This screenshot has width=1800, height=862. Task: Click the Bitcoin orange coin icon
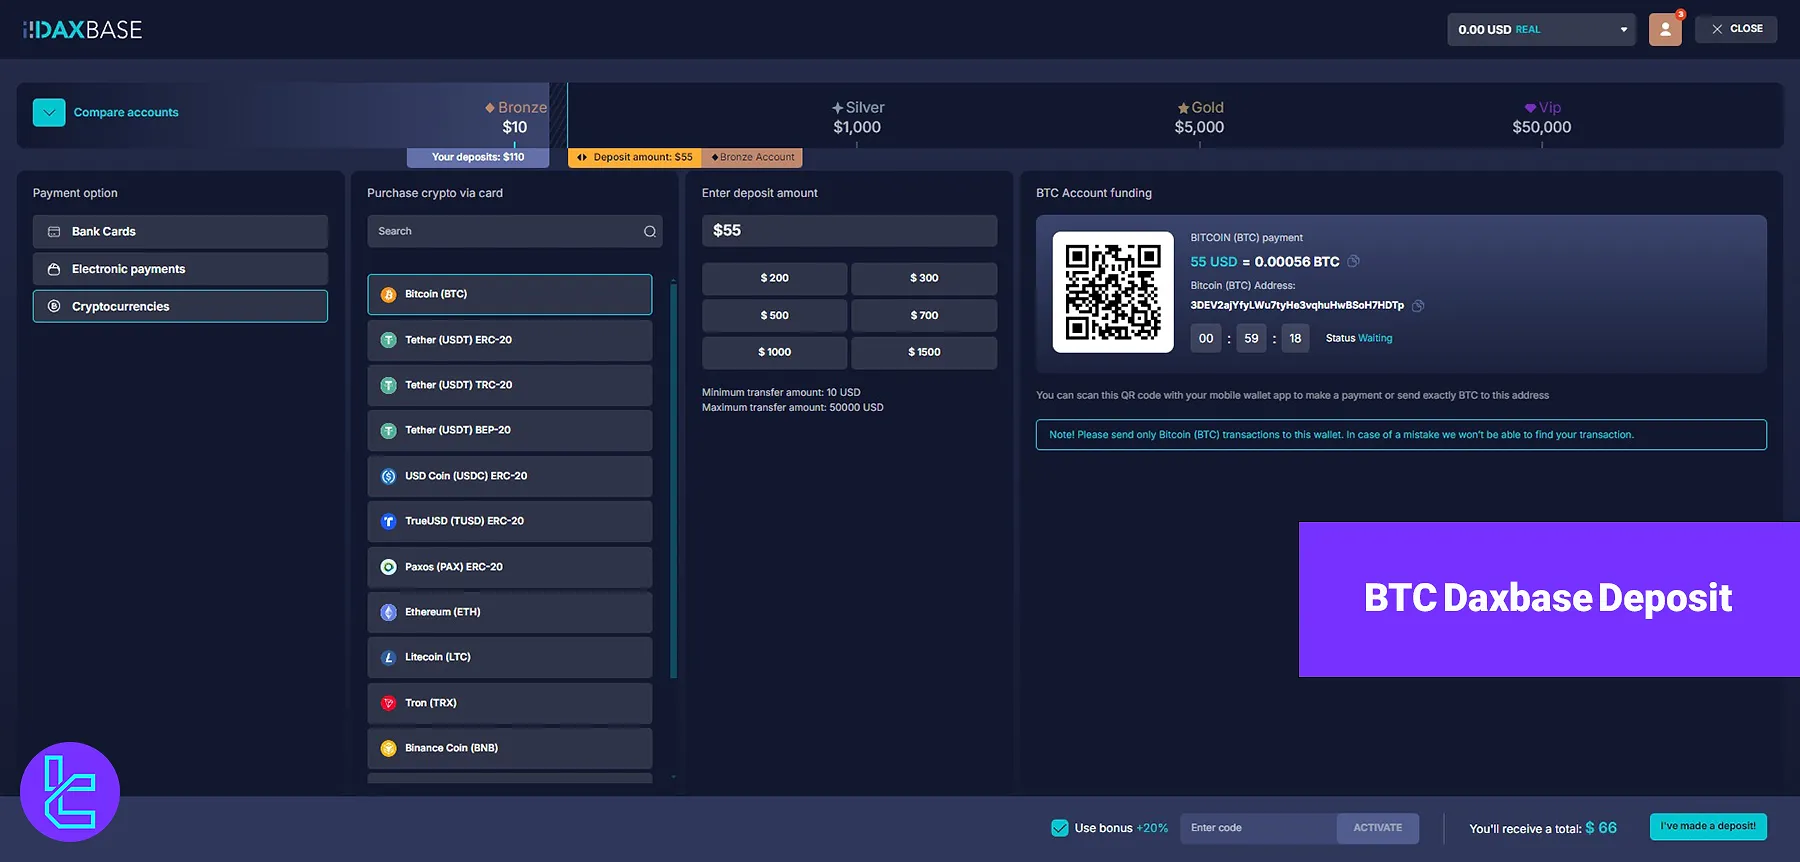389,294
